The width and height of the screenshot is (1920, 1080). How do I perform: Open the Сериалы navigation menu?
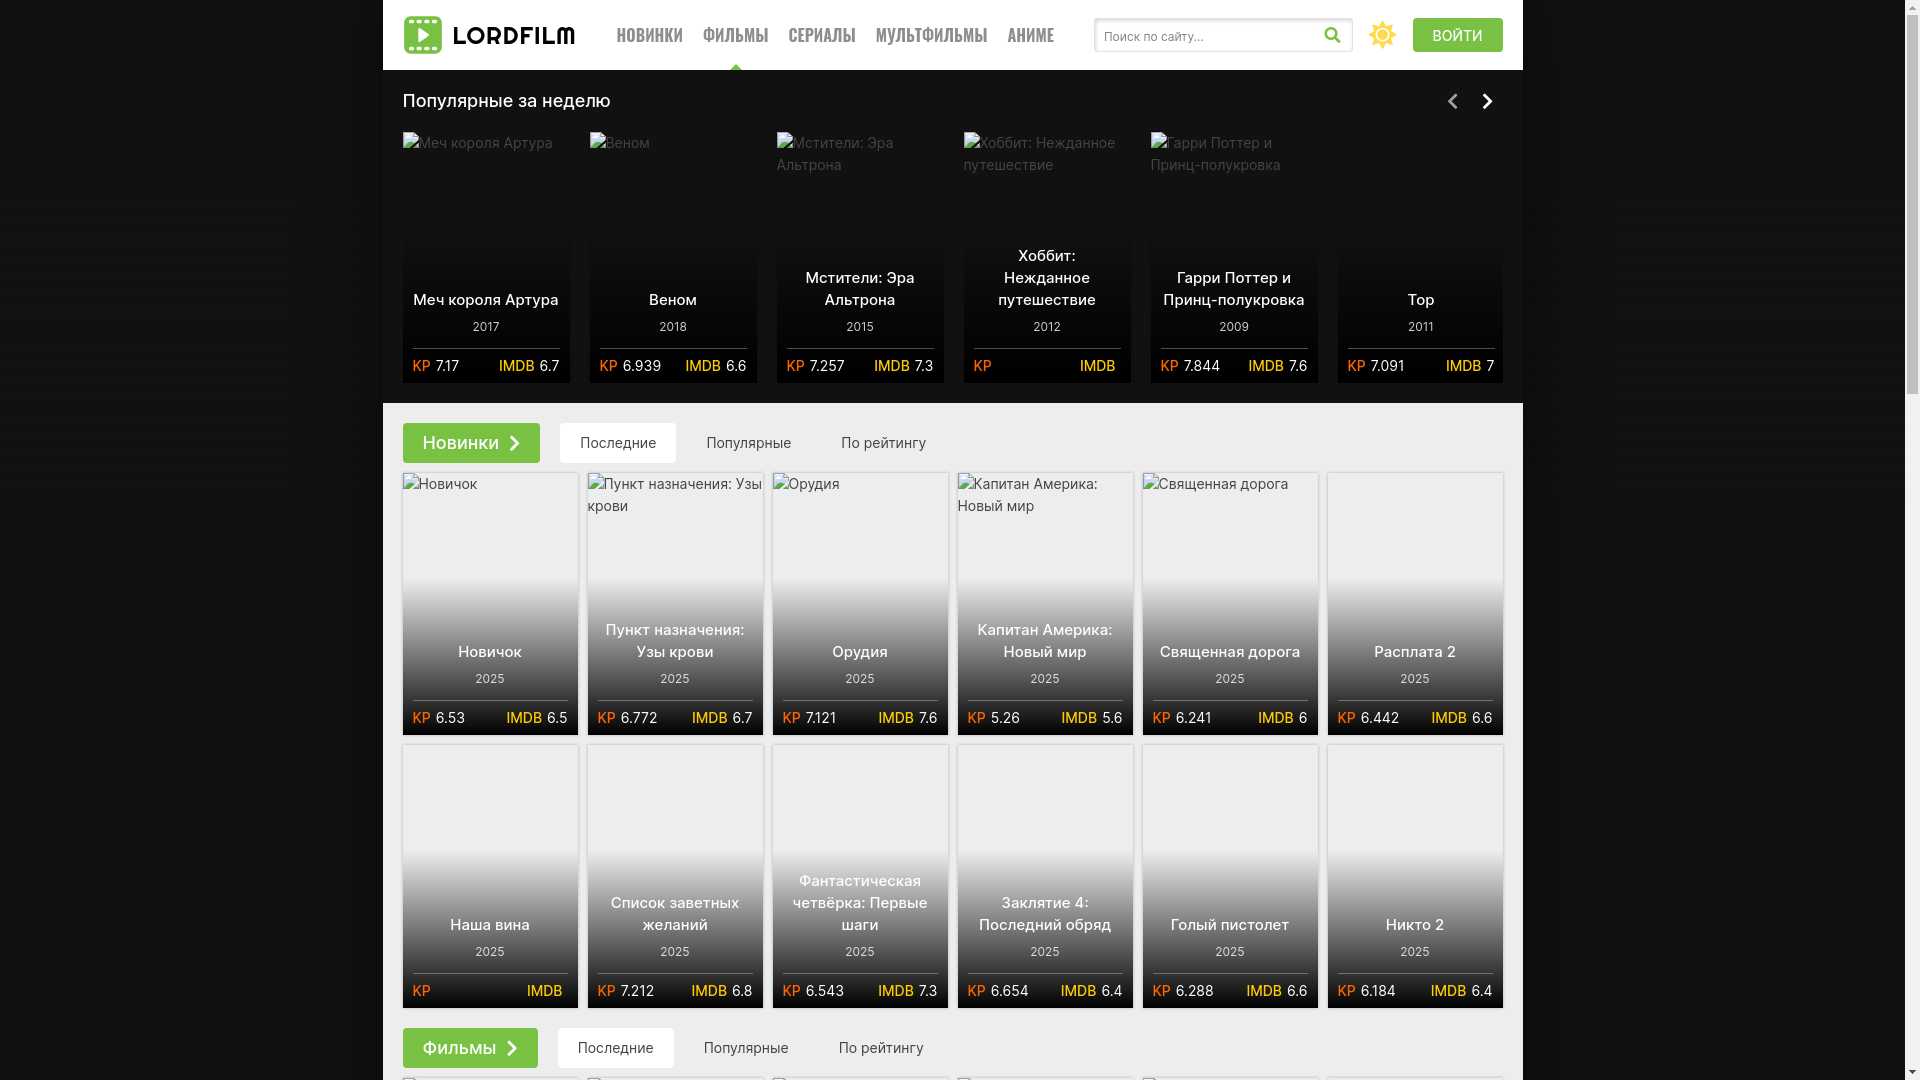click(821, 35)
